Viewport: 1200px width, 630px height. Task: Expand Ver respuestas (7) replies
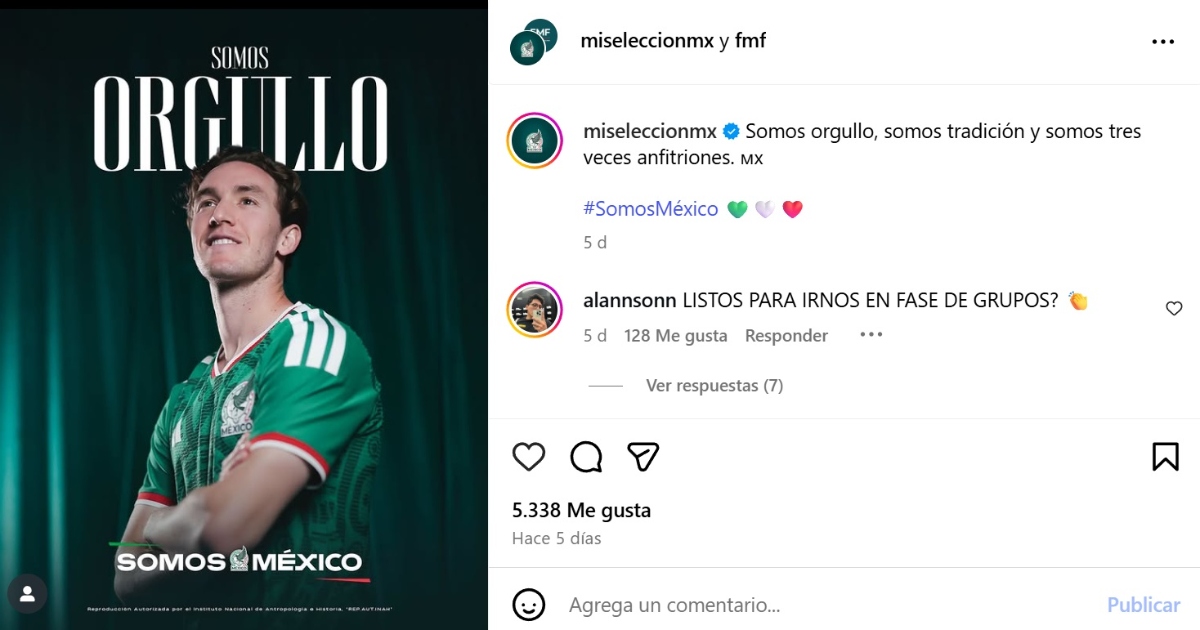pyautogui.click(x=714, y=385)
